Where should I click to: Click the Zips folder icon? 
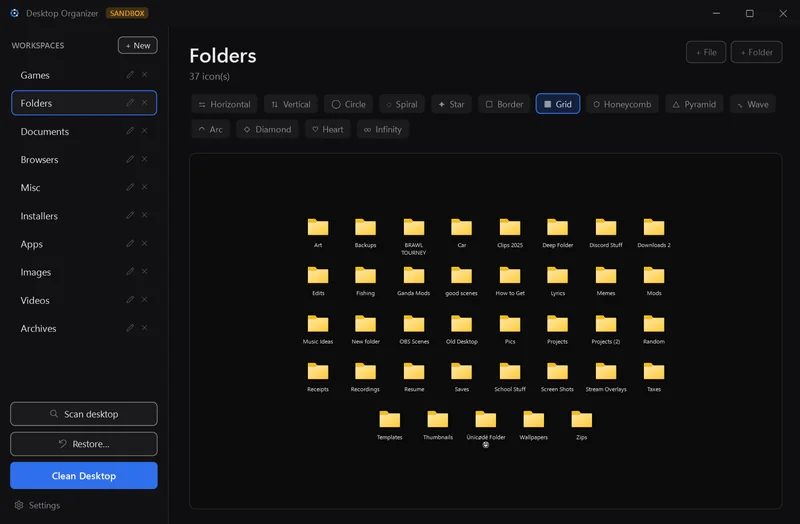582,419
